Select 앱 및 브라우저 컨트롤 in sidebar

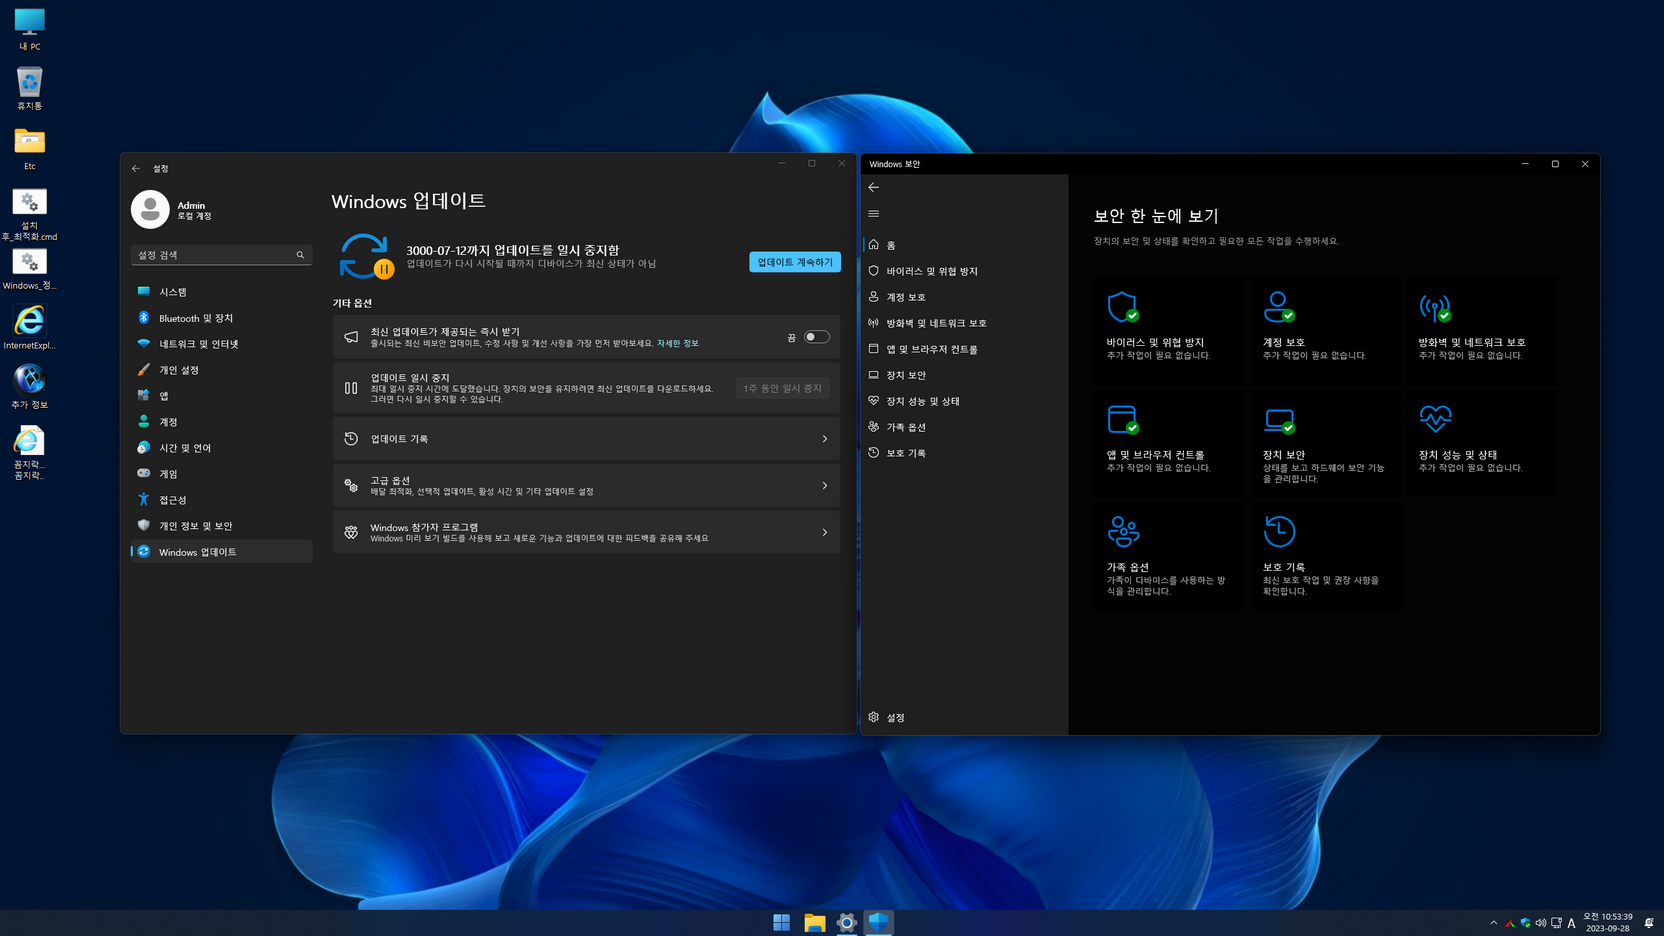coord(964,349)
